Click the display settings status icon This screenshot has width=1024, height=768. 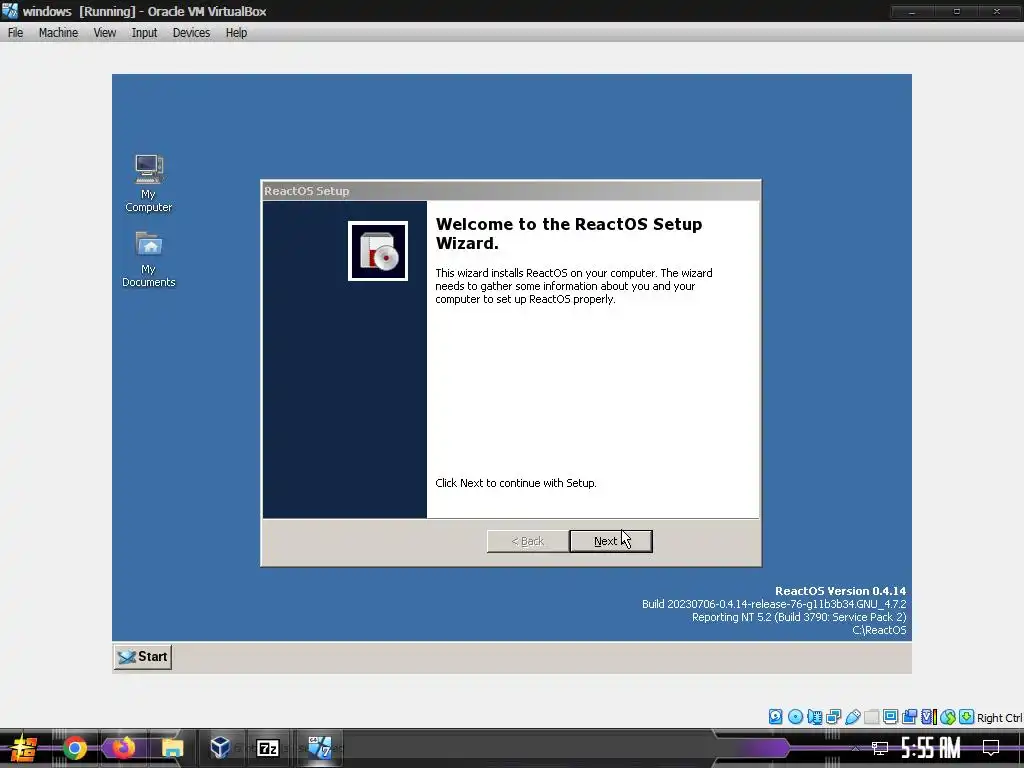tap(890, 716)
